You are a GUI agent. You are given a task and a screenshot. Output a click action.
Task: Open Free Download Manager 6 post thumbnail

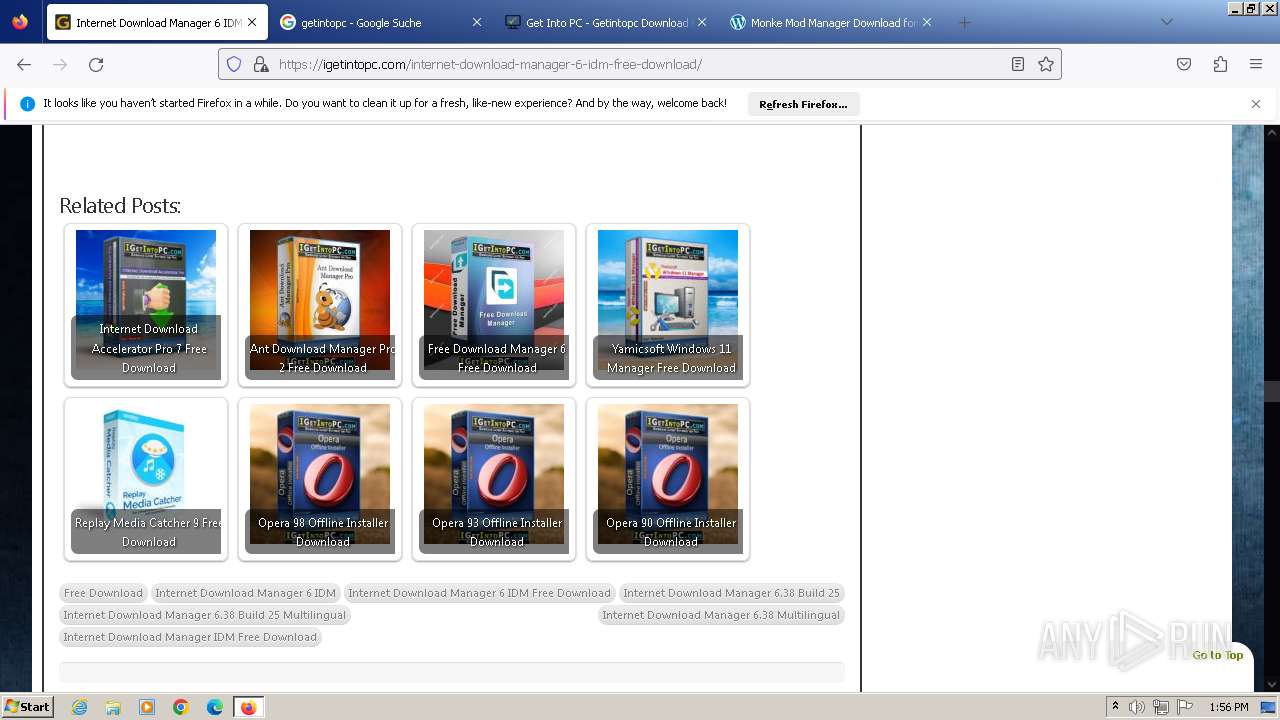tap(494, 305)
